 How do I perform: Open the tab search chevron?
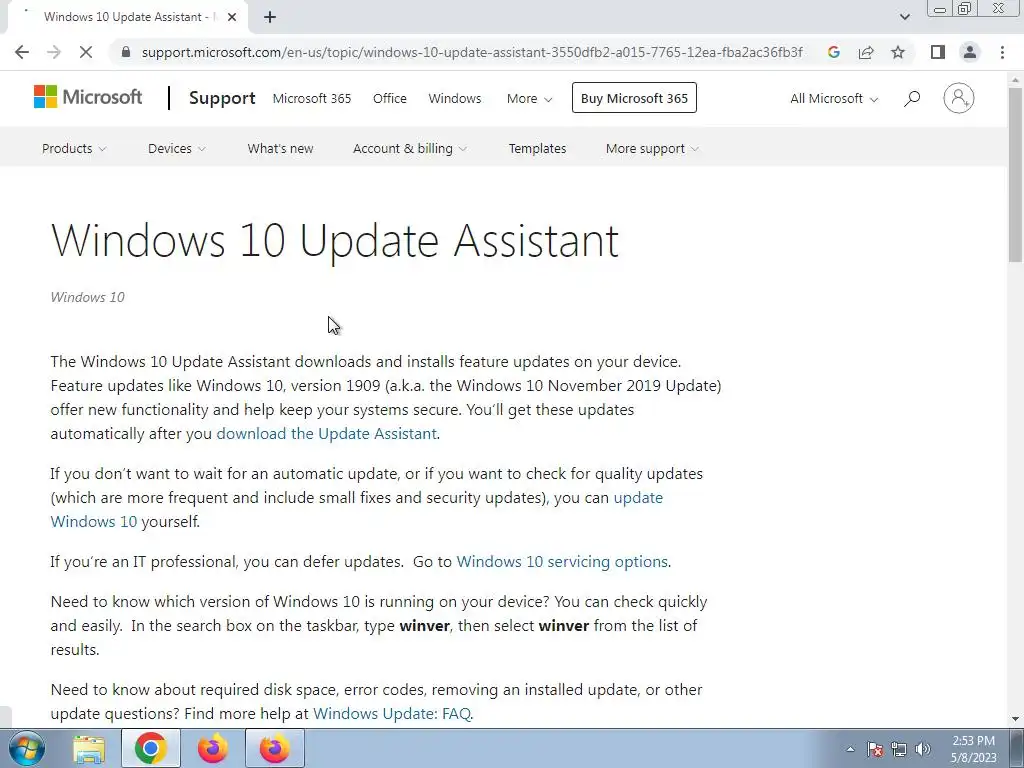pos(904,17)
